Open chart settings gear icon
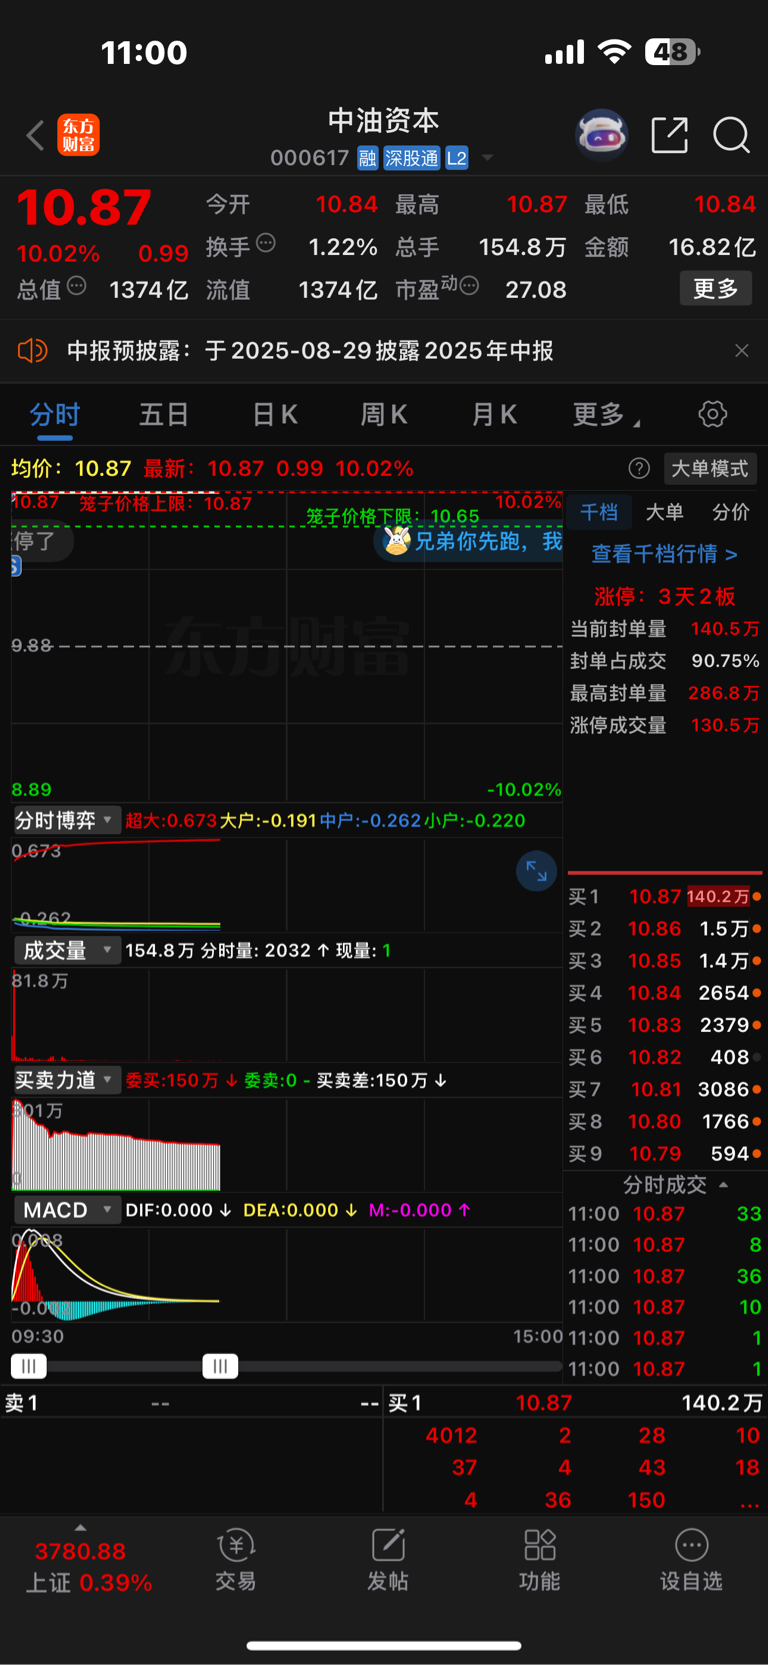Viewport: 768px width, 1665px height. (x=712, y=414)
